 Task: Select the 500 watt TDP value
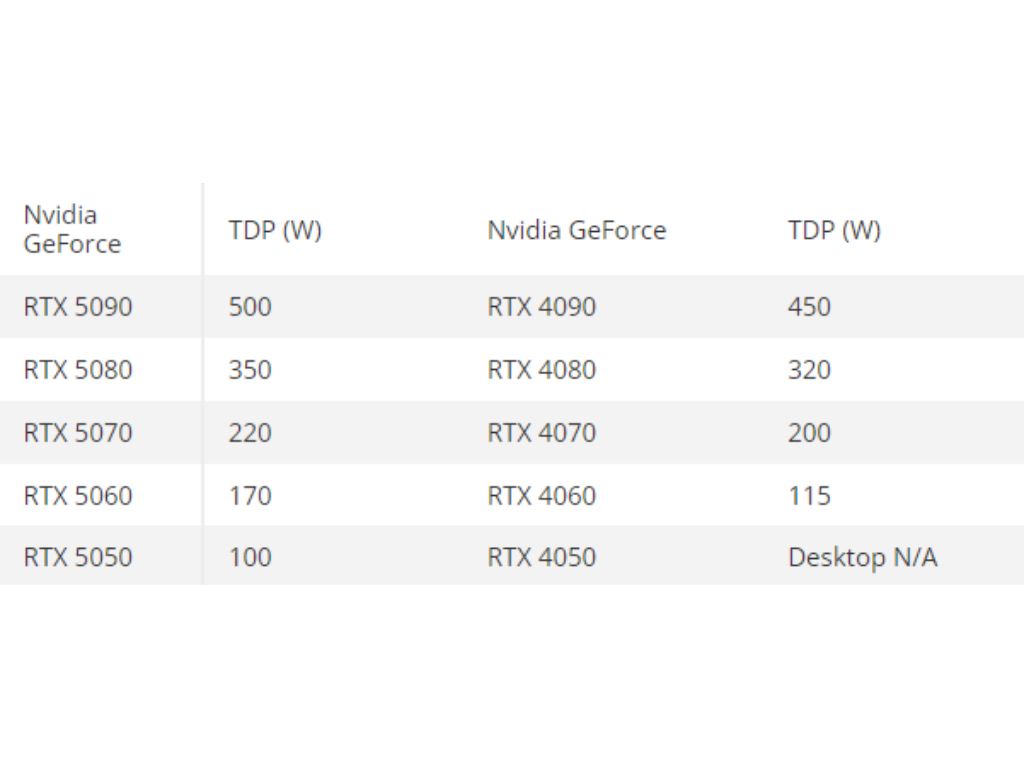[x=250, y=307]
